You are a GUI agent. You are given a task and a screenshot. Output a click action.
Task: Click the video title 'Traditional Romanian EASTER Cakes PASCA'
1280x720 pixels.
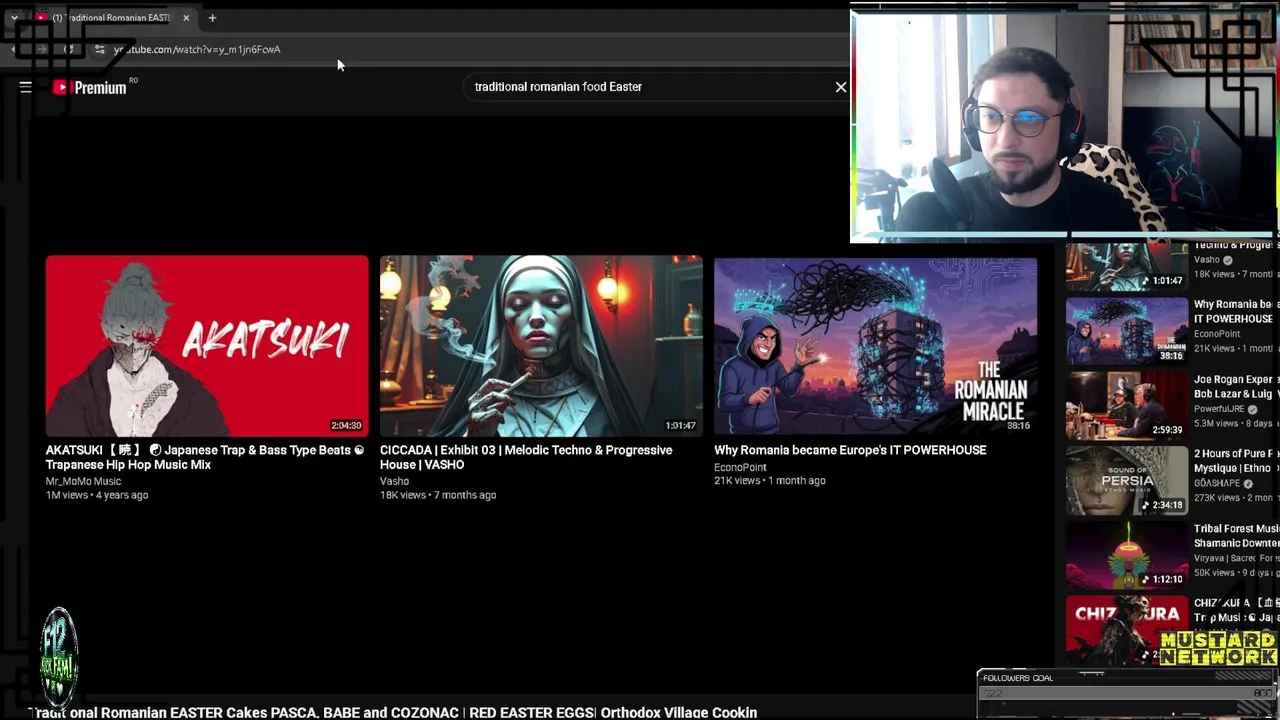pos(392,712)
